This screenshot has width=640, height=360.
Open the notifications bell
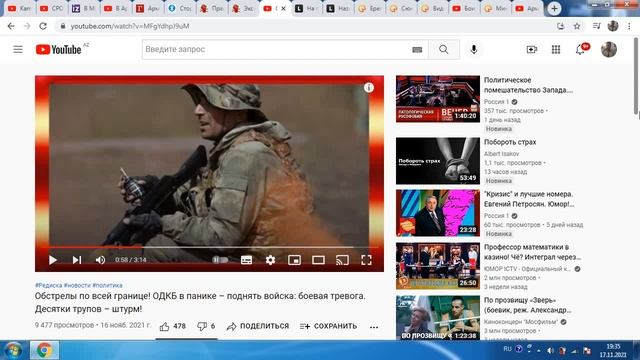point(580,49)
